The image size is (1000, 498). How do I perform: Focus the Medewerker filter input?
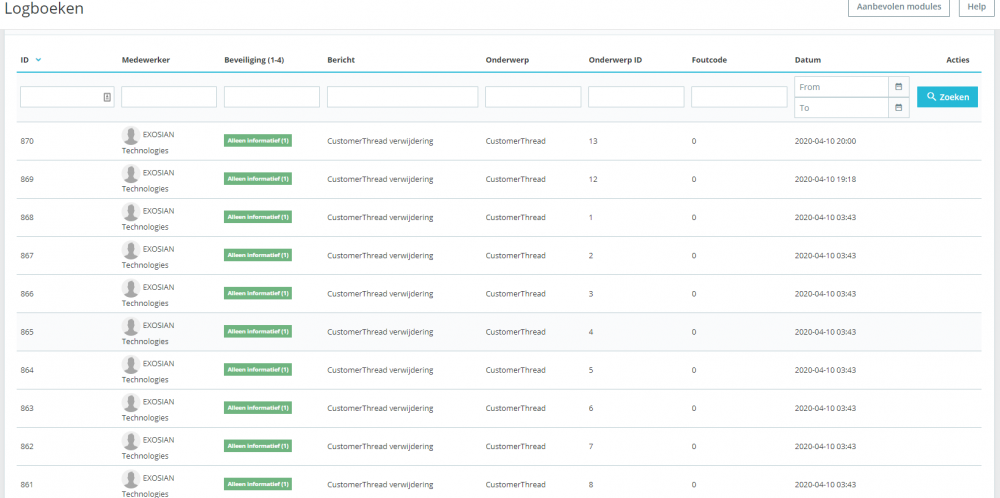coord(169,97)
